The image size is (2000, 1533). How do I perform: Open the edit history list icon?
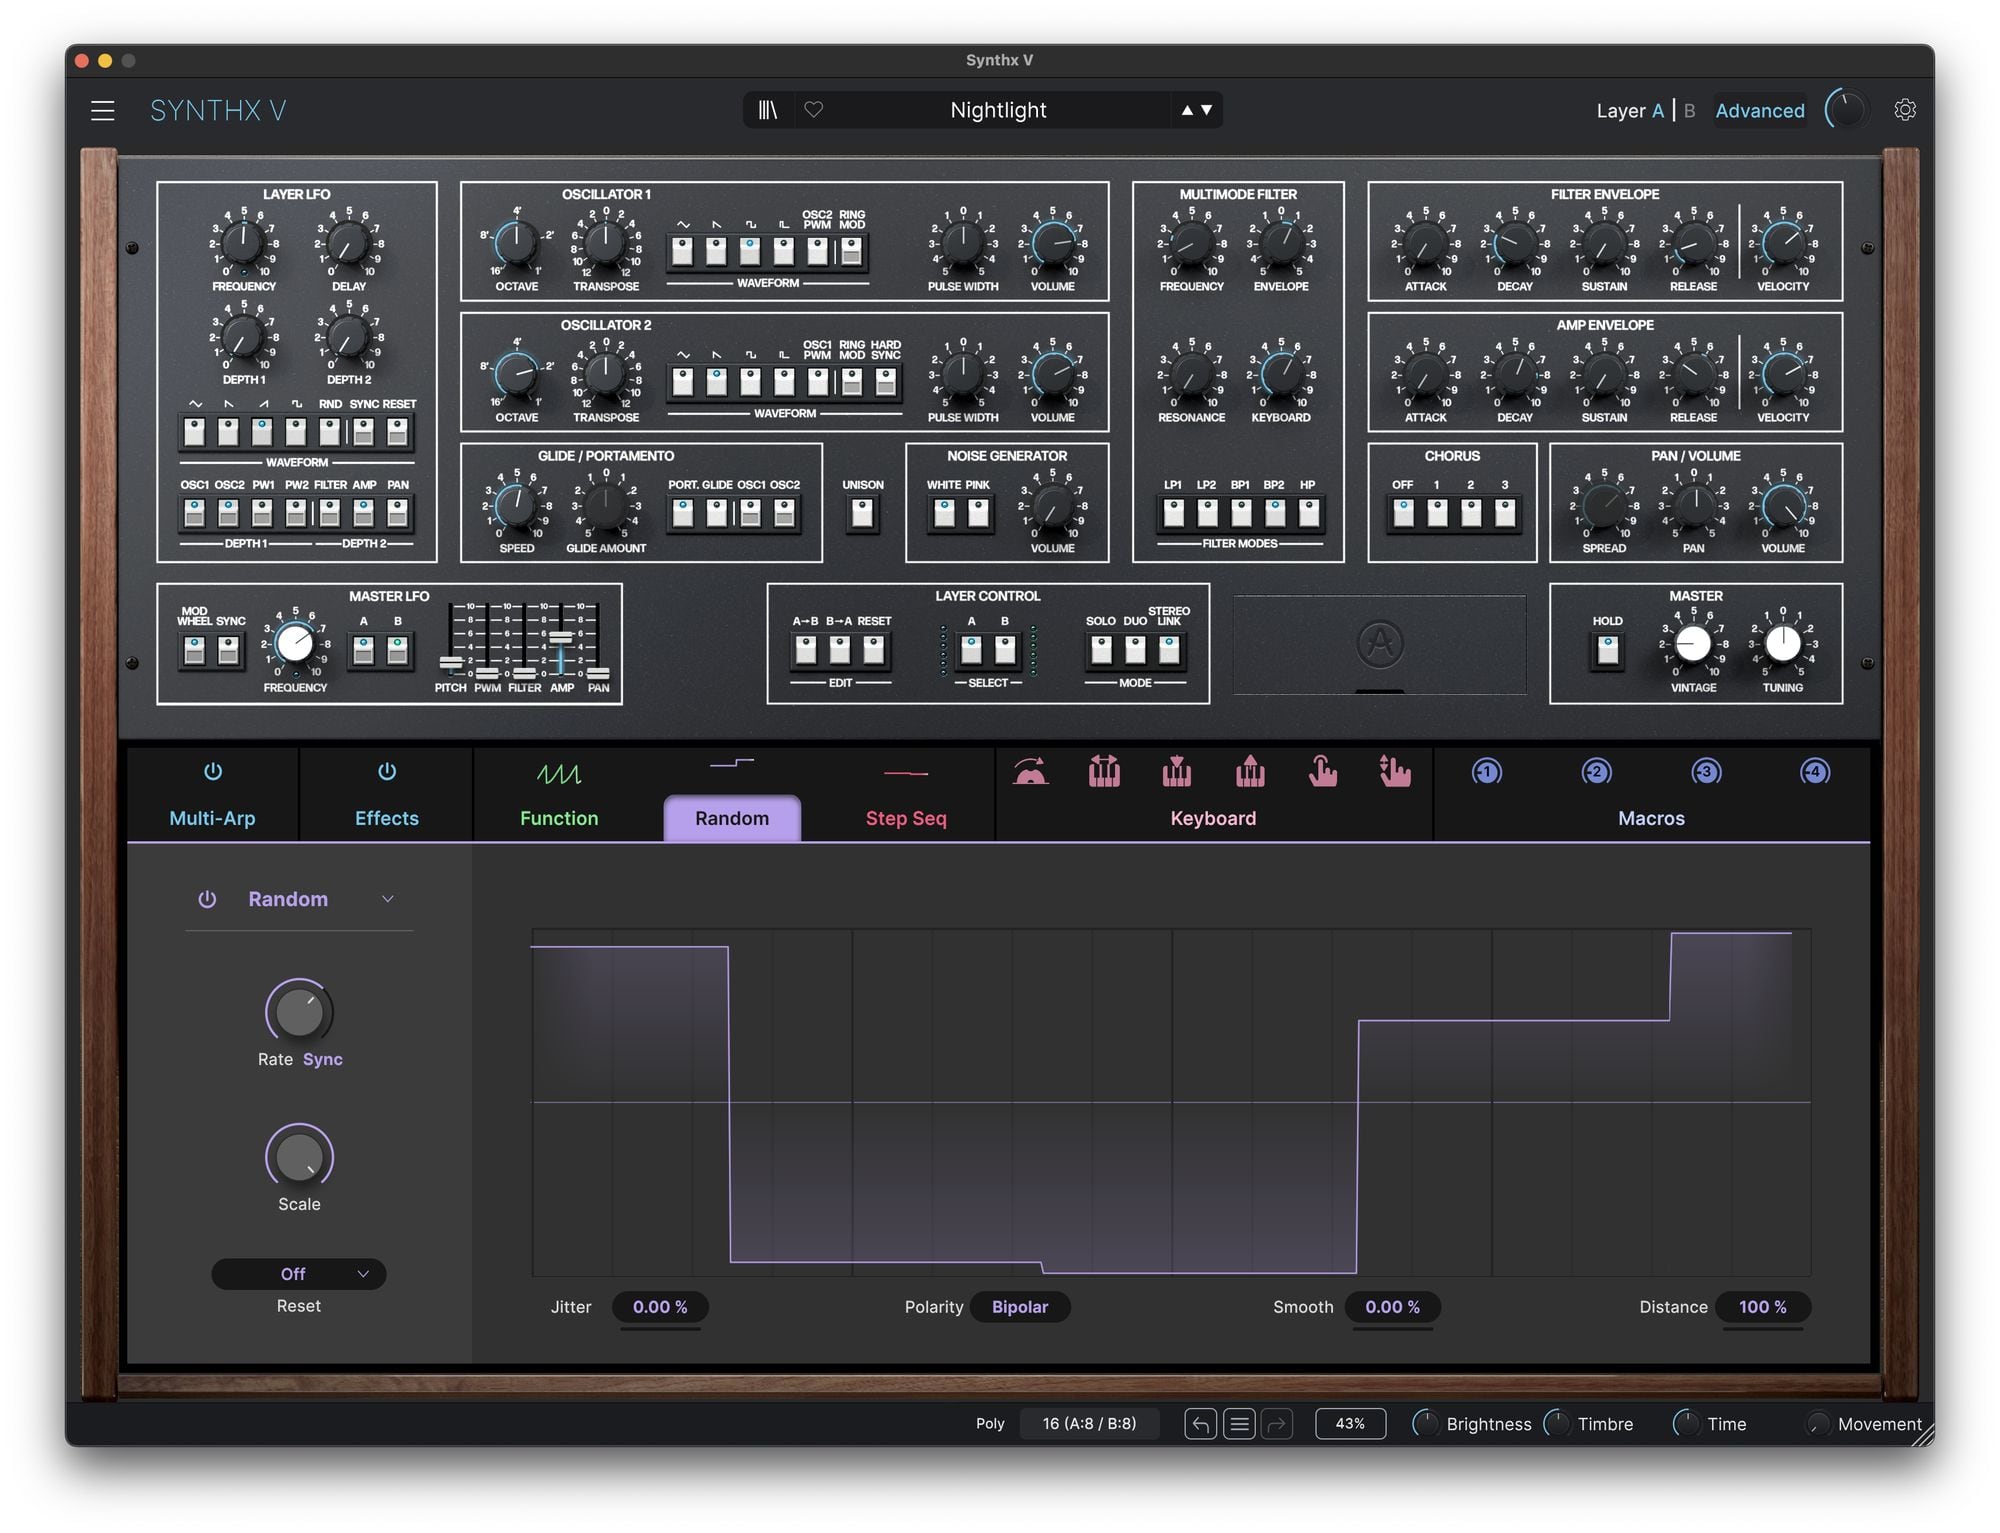1239,1424
